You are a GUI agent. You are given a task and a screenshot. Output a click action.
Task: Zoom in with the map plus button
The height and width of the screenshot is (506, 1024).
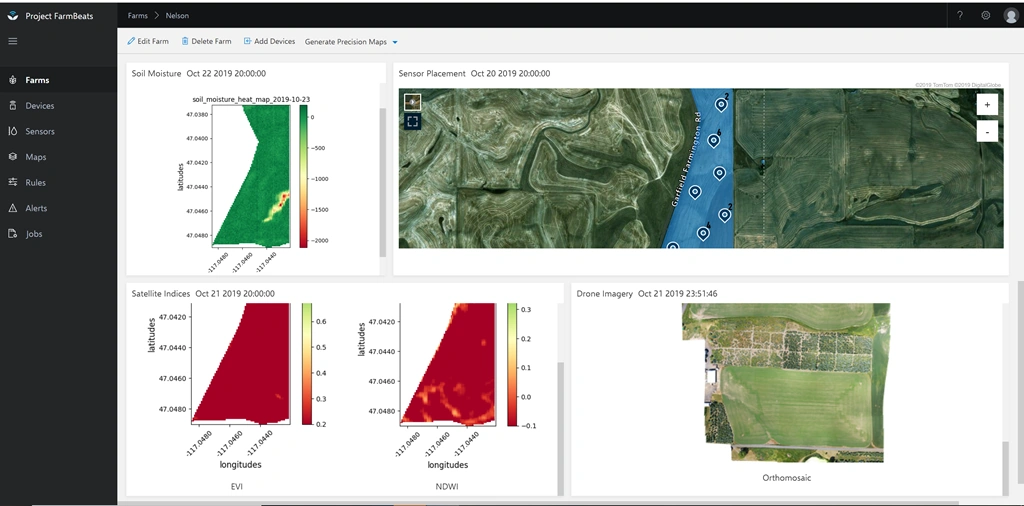pos(987,104)
